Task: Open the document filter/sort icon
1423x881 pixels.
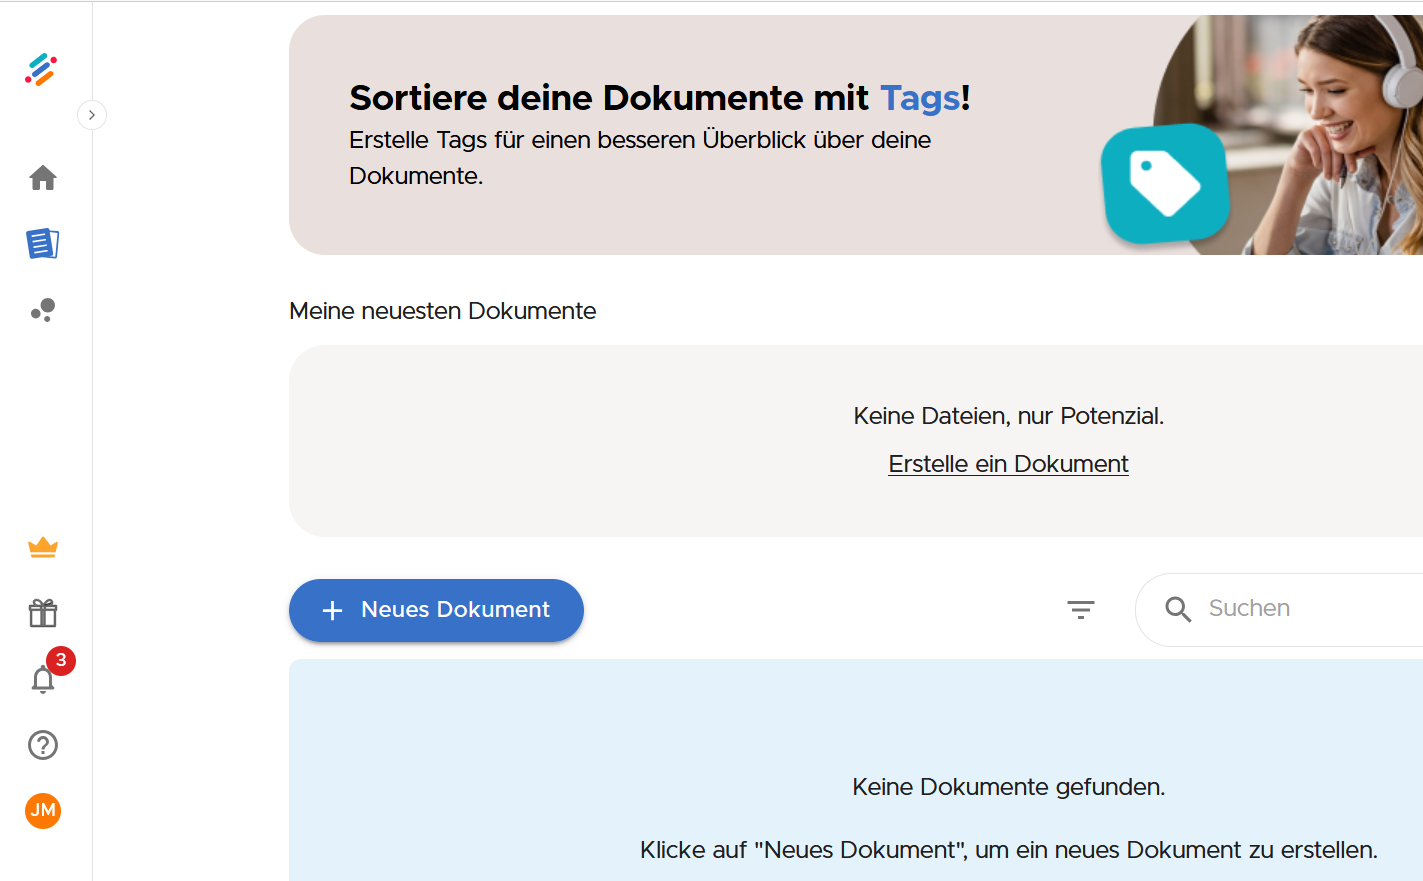Action: [1080, 609]
